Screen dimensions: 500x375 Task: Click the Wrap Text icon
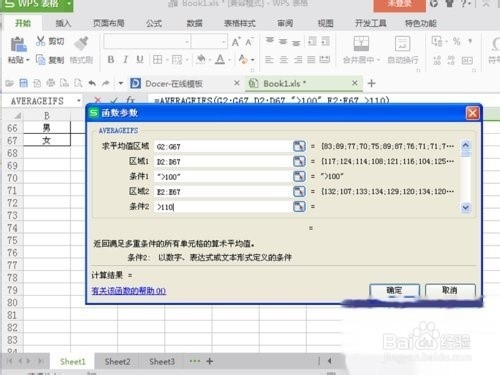[402, 44]
